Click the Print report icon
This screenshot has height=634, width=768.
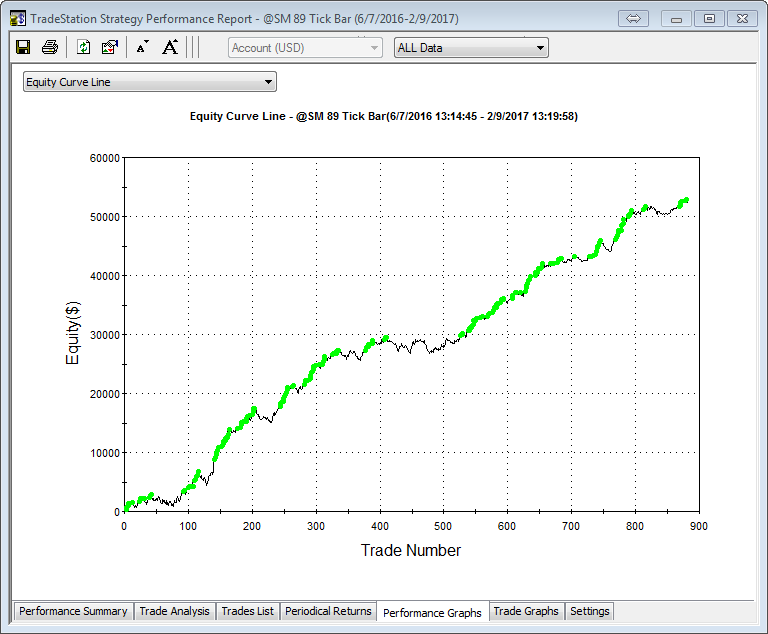tap(49, 47)
